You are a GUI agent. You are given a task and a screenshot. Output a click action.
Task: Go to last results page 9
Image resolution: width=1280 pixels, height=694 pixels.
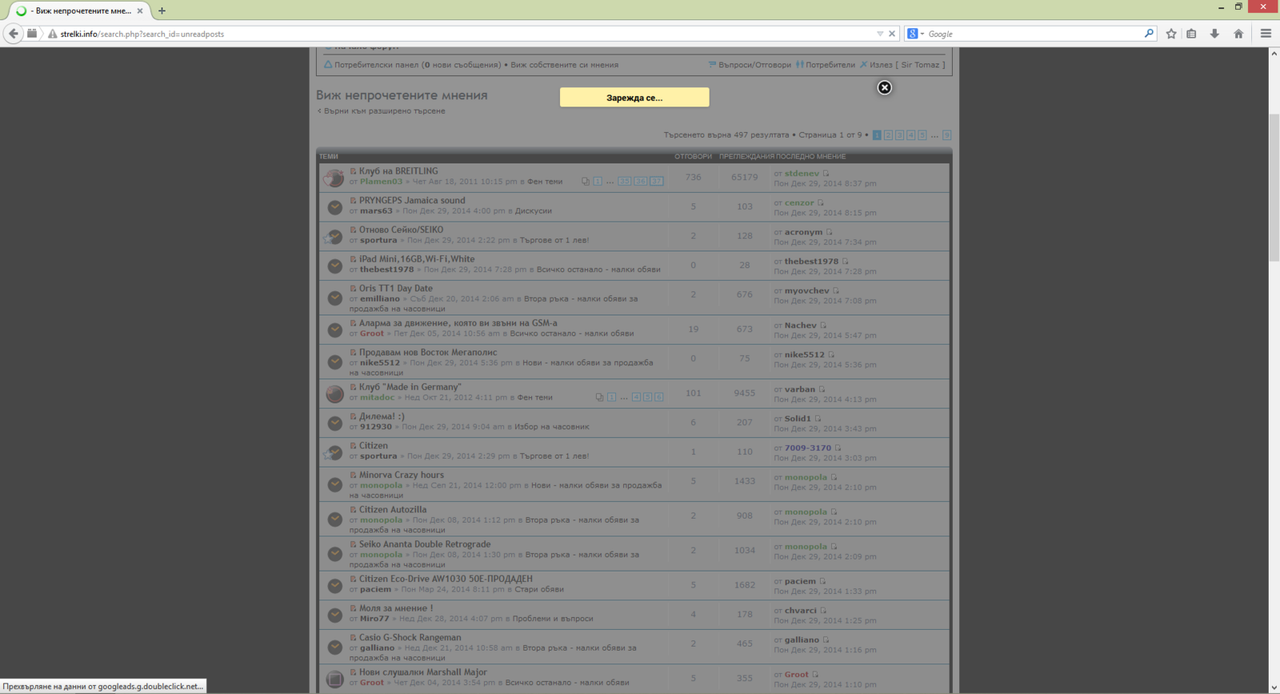tap(947, 135)
